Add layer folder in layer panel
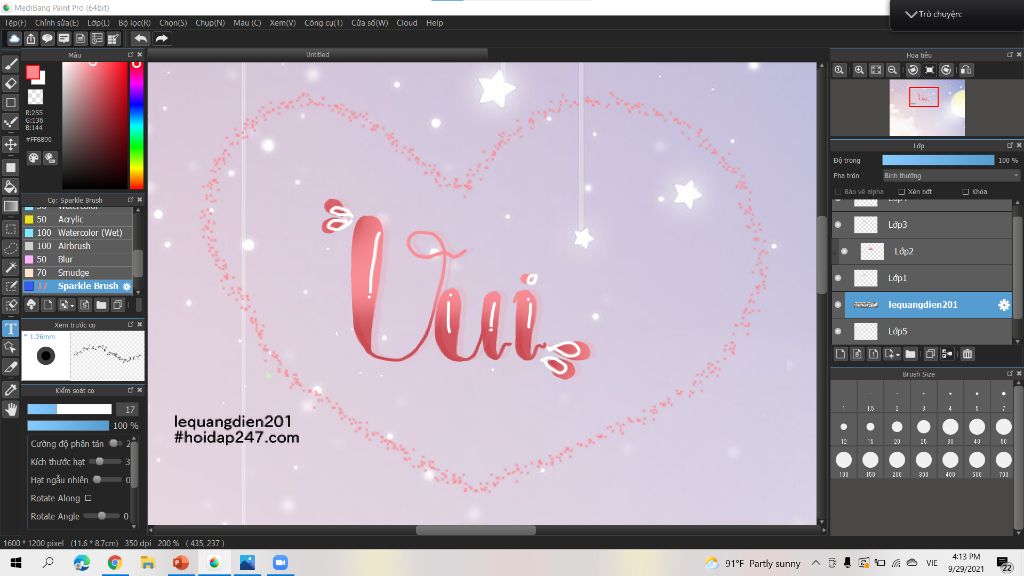Image resolution: width=1024 pixels, height=576 pixels. pos(910,354)
